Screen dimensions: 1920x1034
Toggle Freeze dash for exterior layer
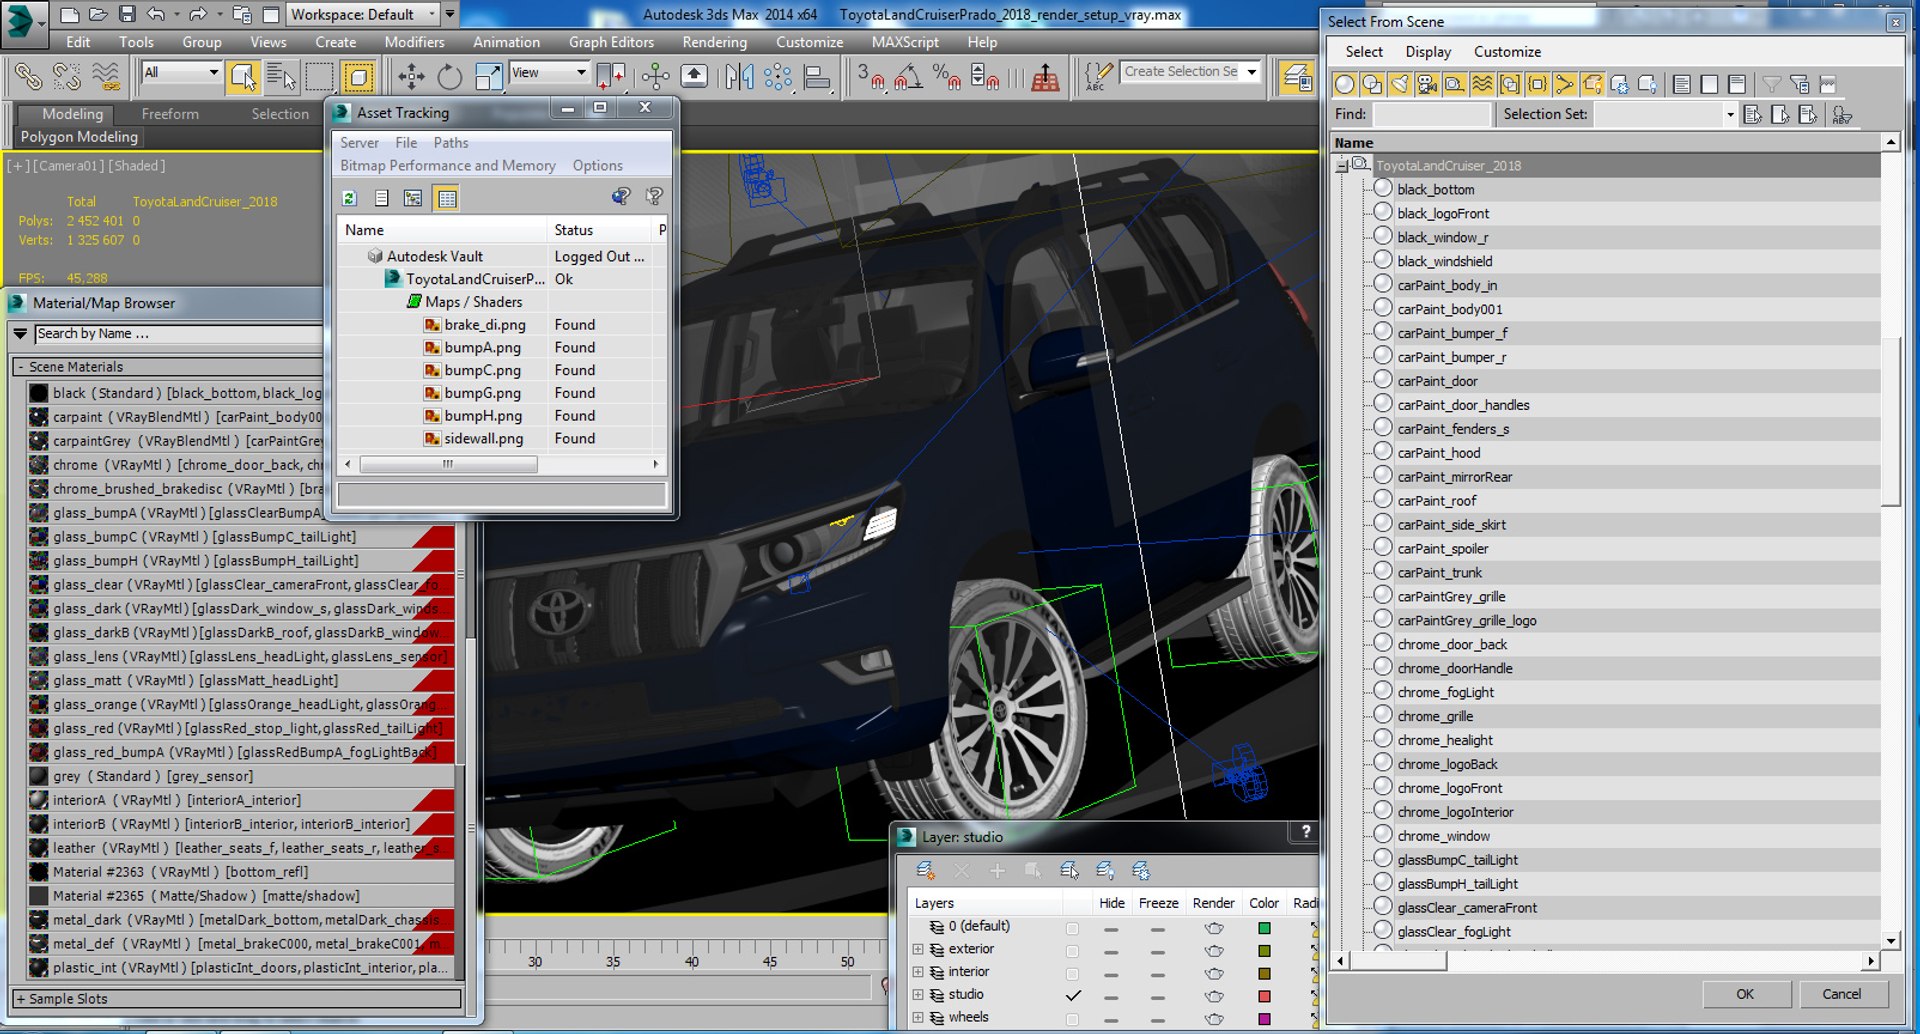[1157, 951]
